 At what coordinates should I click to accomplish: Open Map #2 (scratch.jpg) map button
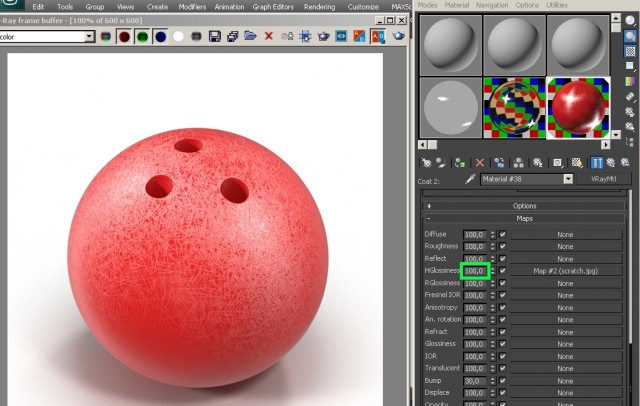tap(565, 271)
